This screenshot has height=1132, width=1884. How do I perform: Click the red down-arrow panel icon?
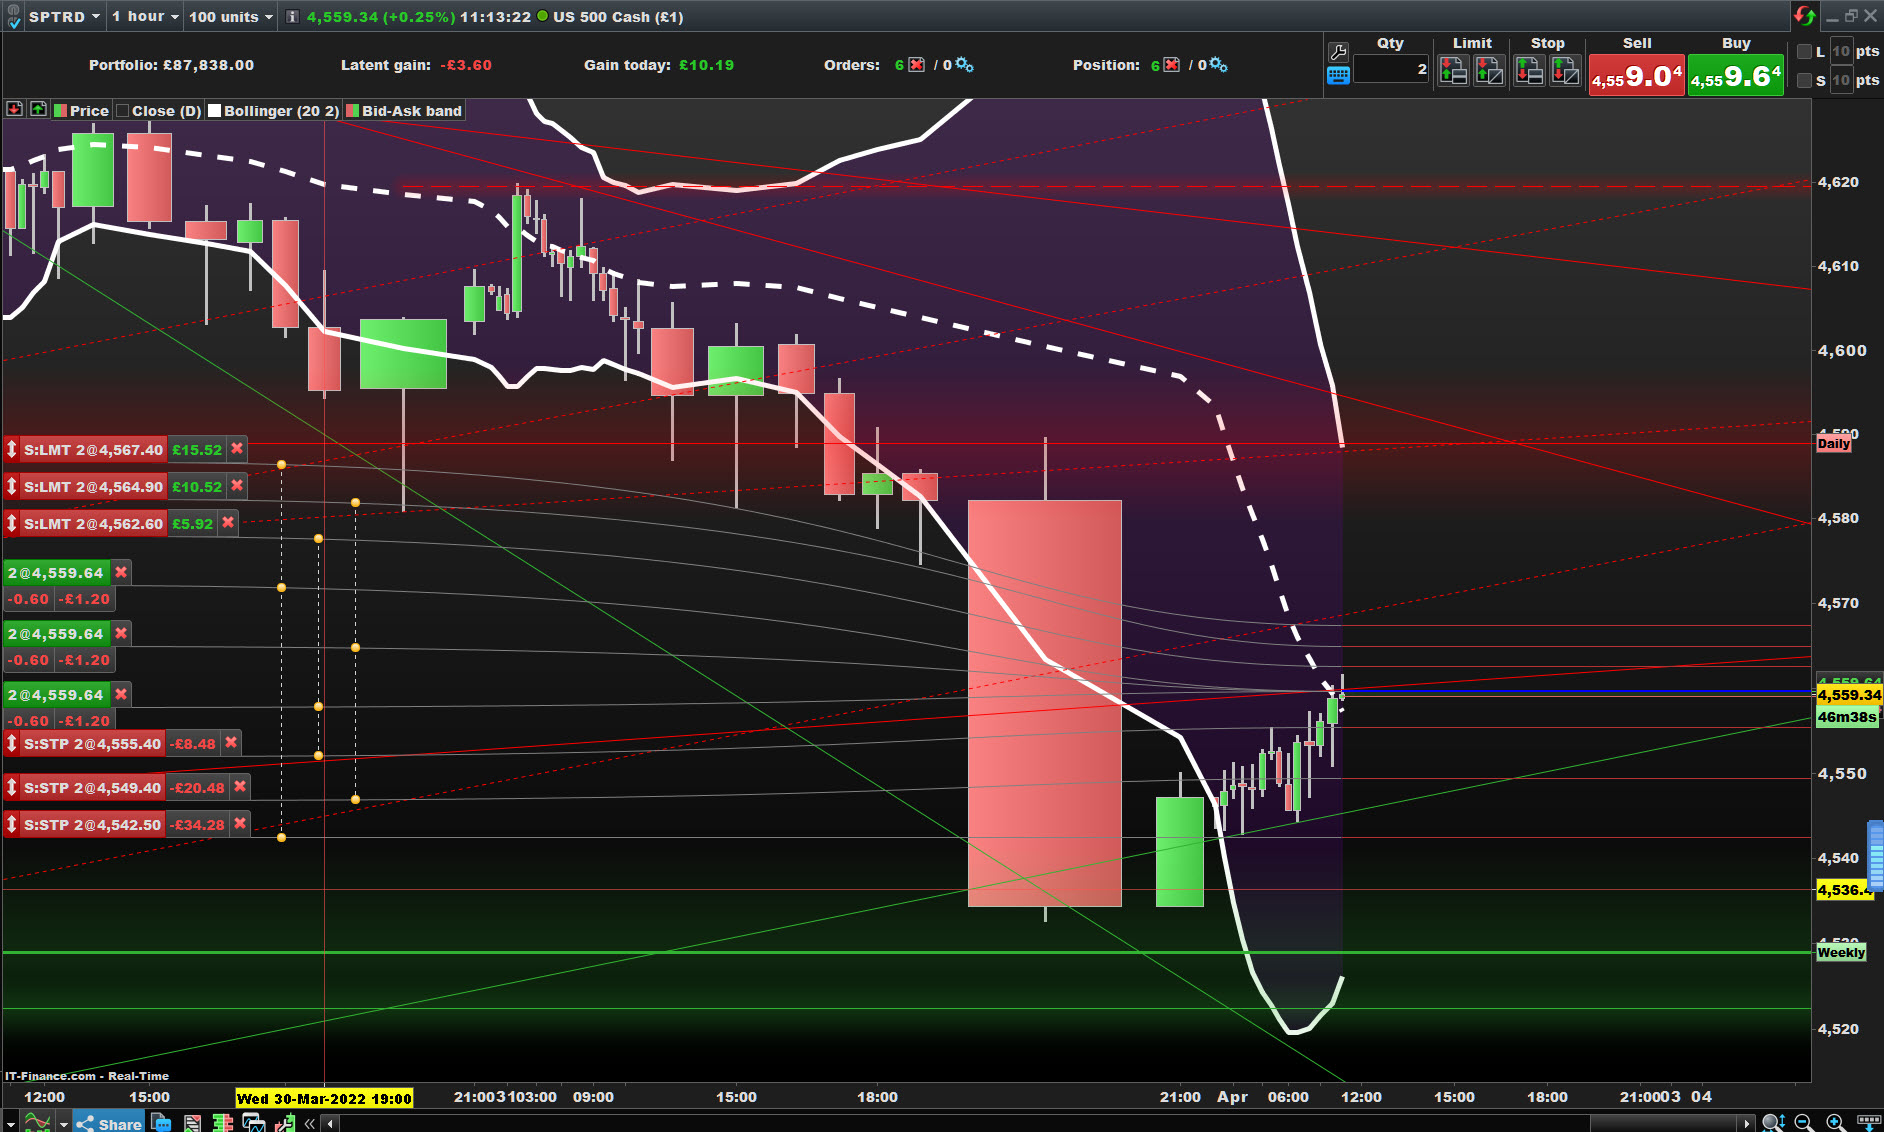click(x=15, y=109)
